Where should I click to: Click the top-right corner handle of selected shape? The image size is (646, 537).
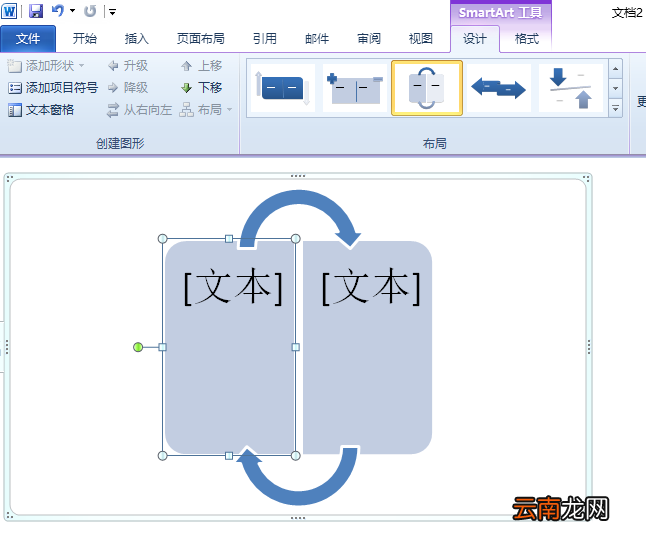(x=295, y=239)
